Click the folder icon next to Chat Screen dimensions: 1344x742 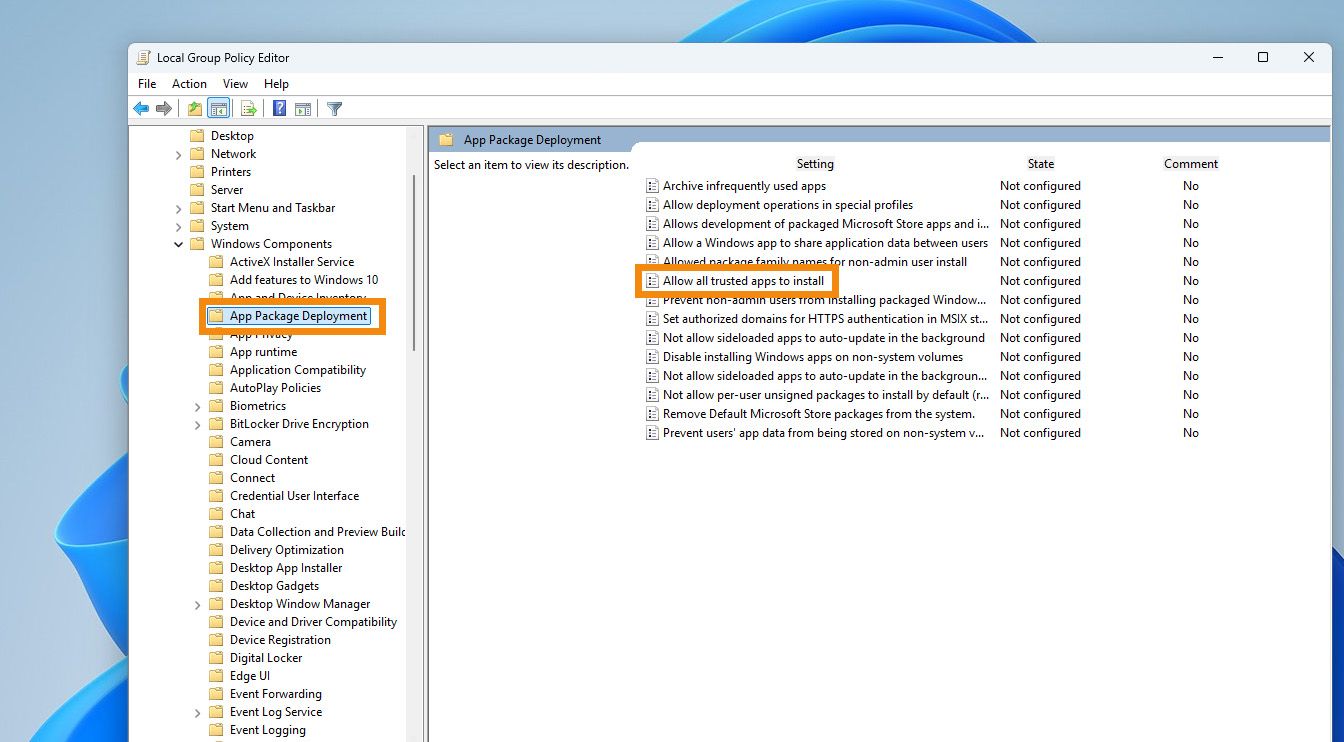click(216, 514)
